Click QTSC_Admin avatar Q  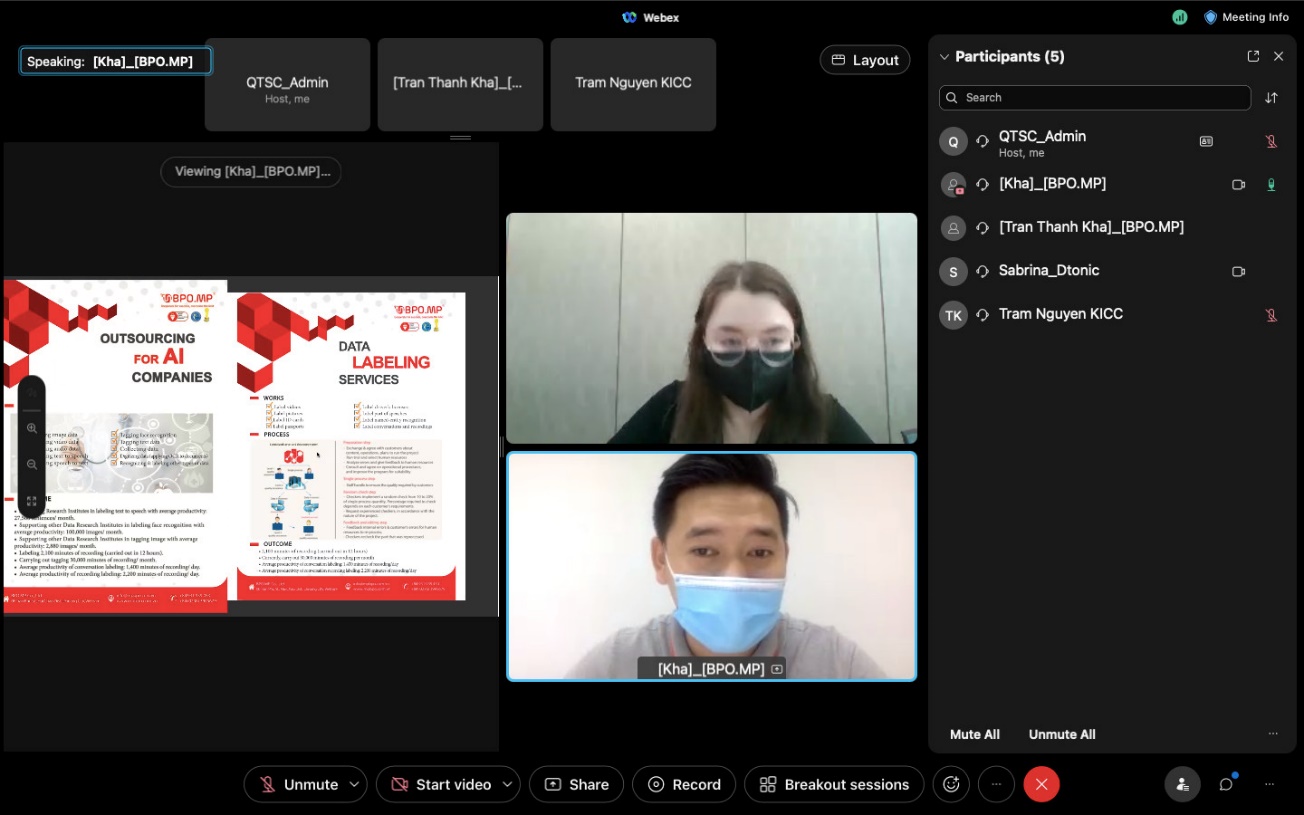tap(953, 142)
